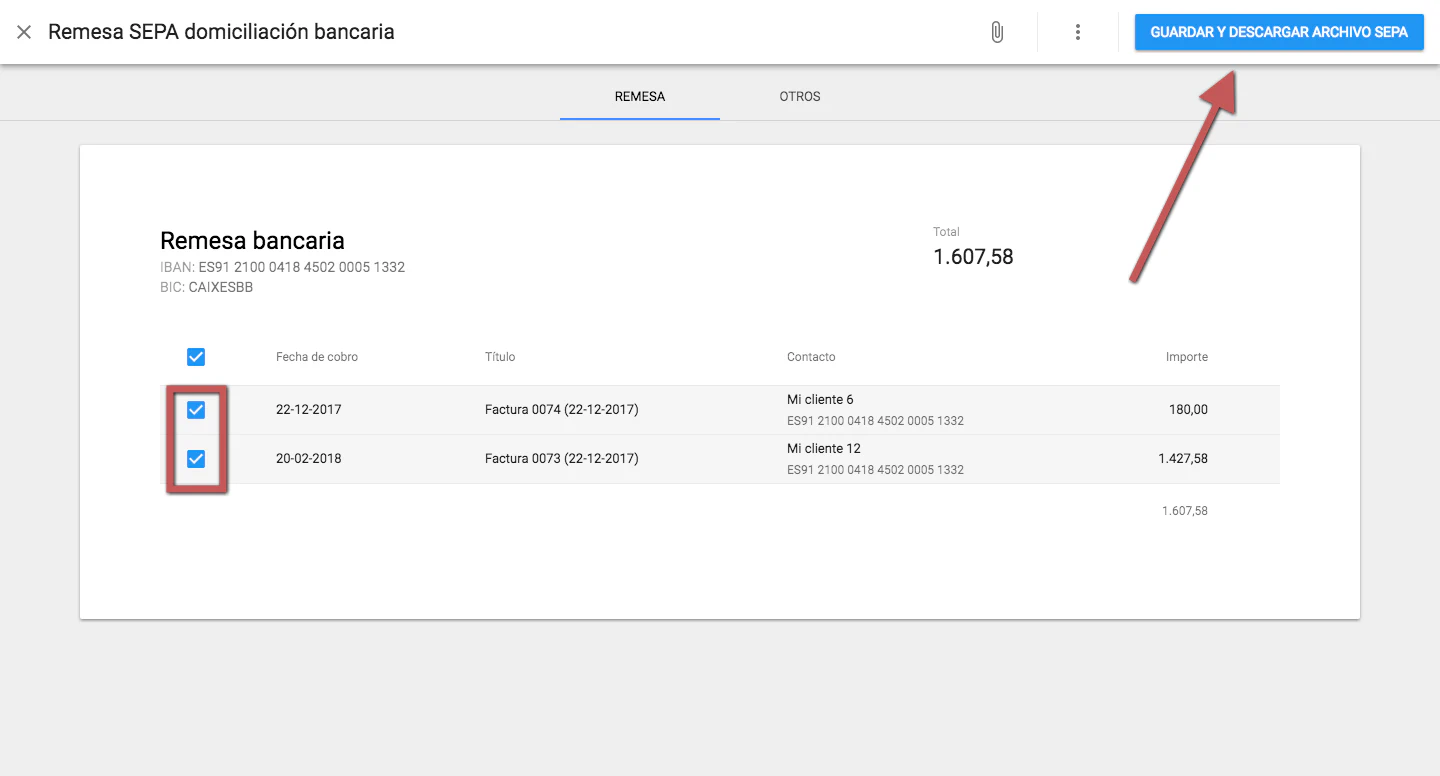
Task: Click the Importe column header
Action: pos(1187,356)
